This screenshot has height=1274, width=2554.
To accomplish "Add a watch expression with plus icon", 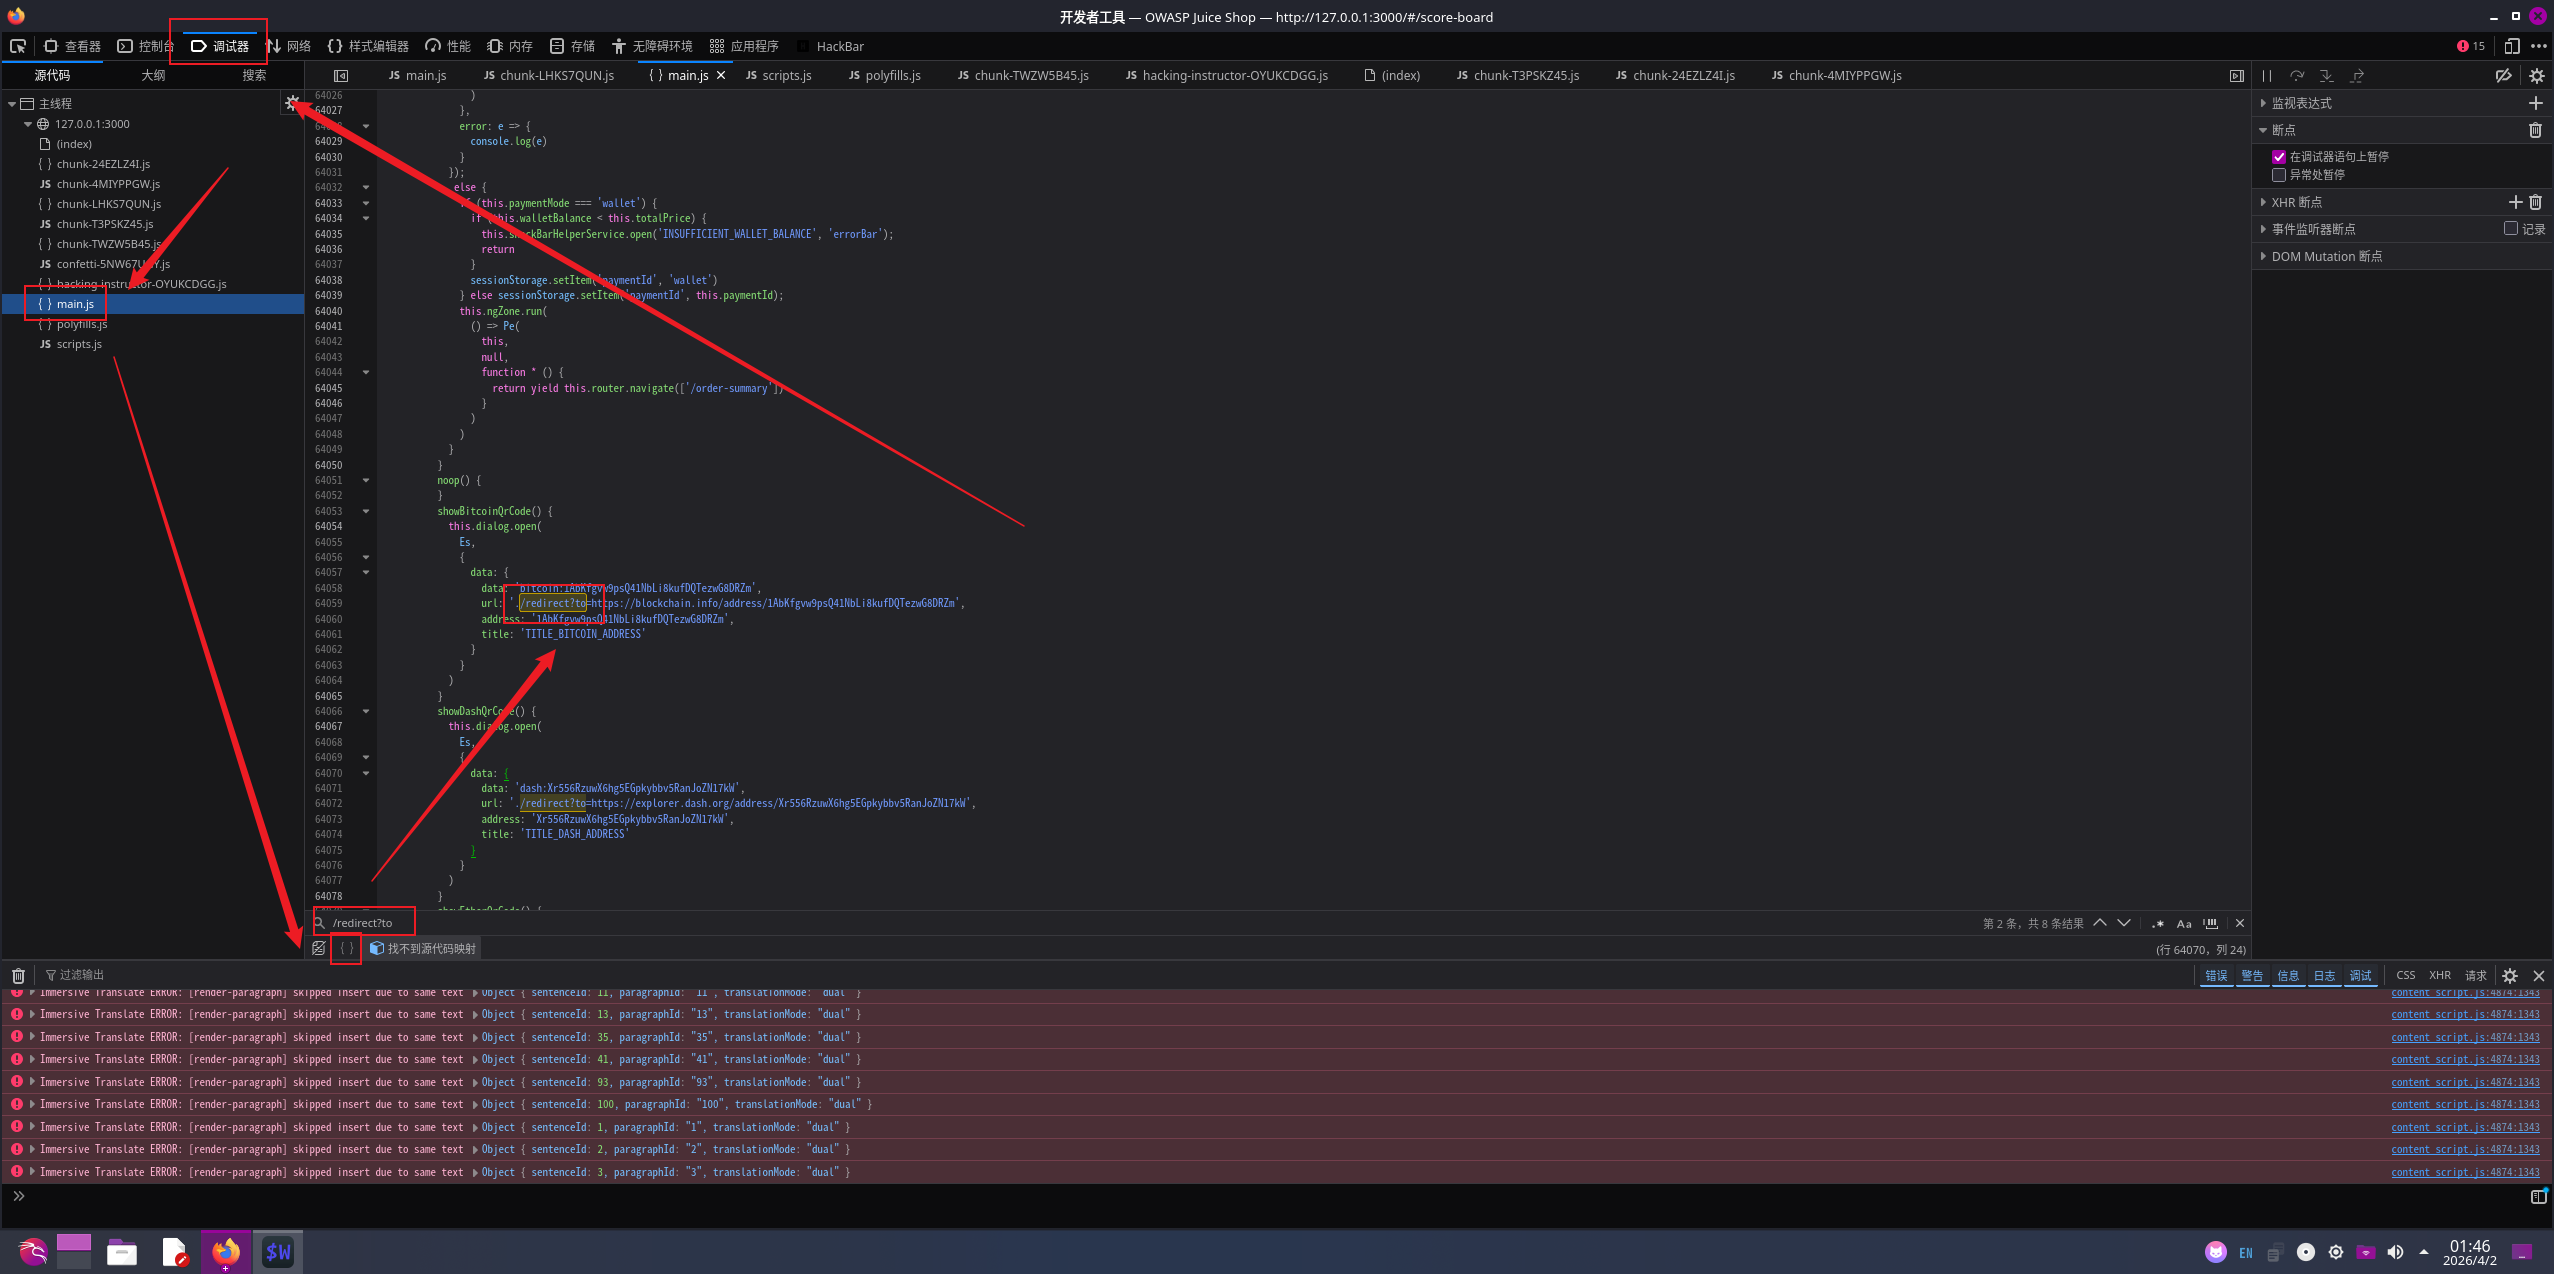I will click(2535, 103).
